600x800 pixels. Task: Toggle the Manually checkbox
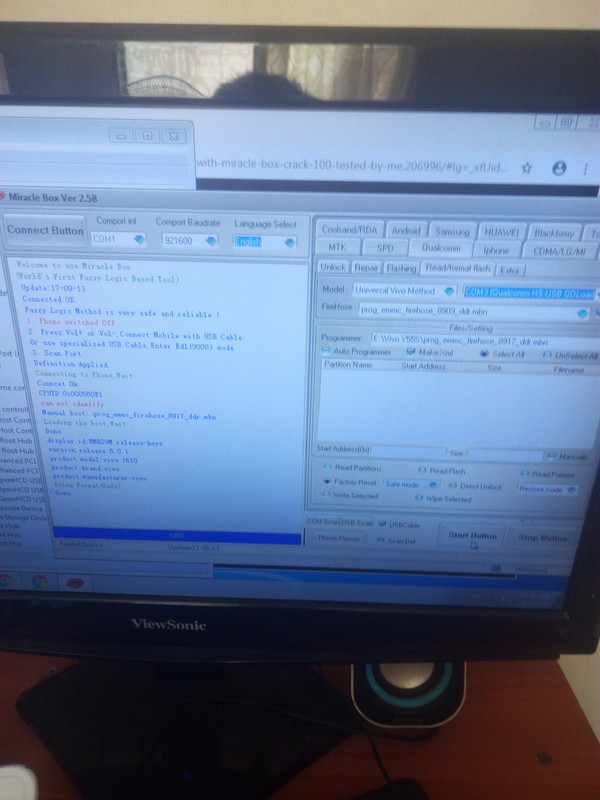[x=552, y=456]
